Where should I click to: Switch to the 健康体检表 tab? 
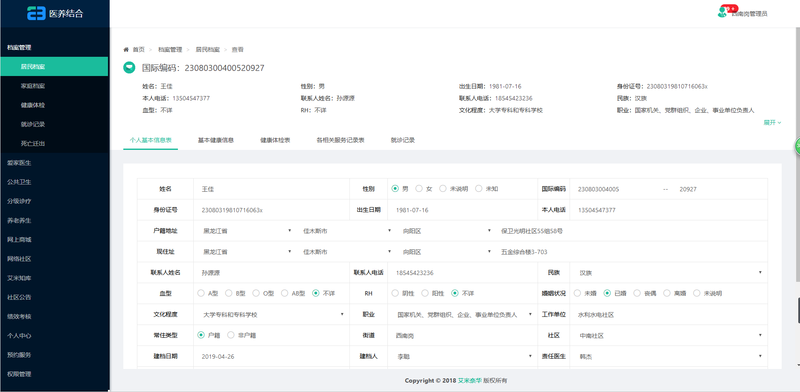(x=275, y=140)
